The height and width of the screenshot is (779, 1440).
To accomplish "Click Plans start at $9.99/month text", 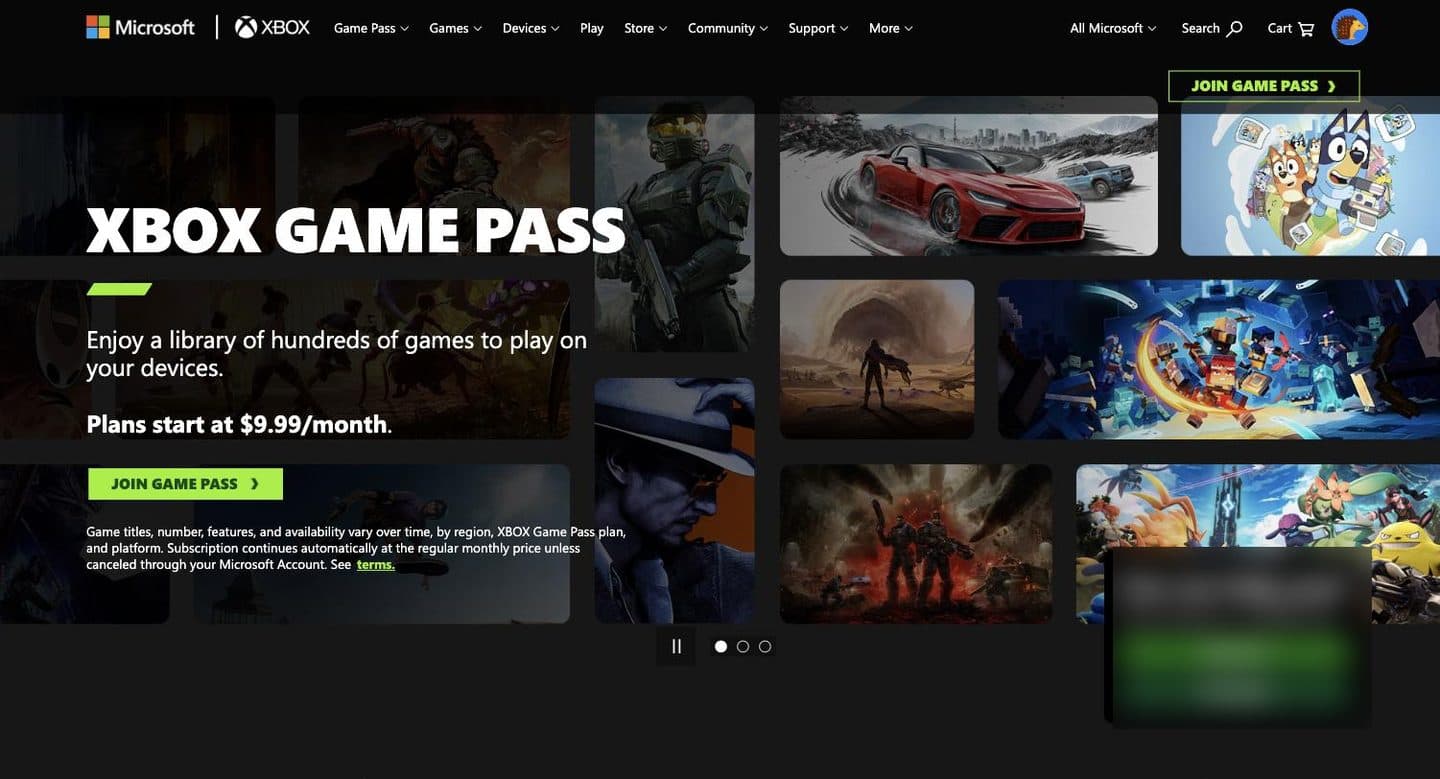I will pyautogui.click(x=239, y=424).
